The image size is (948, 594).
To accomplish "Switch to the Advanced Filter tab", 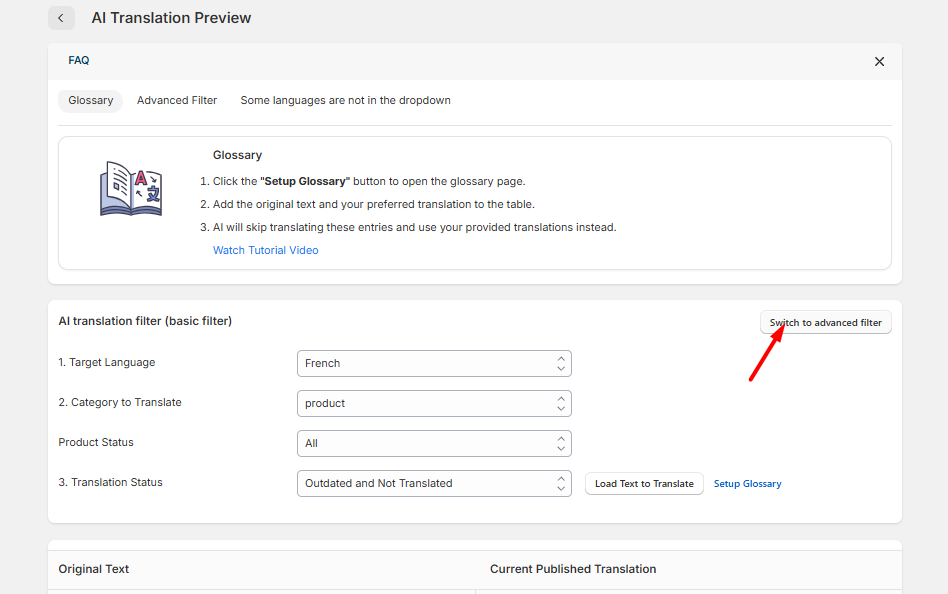I will 177,101.
